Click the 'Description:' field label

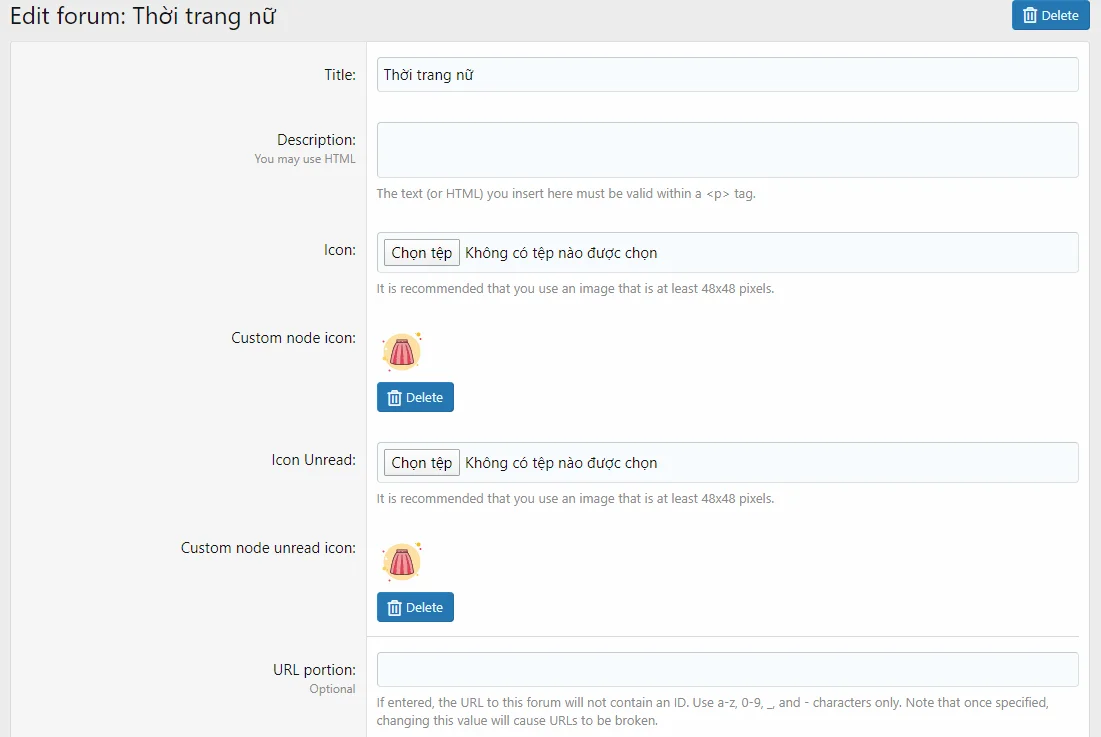point(316,140)
